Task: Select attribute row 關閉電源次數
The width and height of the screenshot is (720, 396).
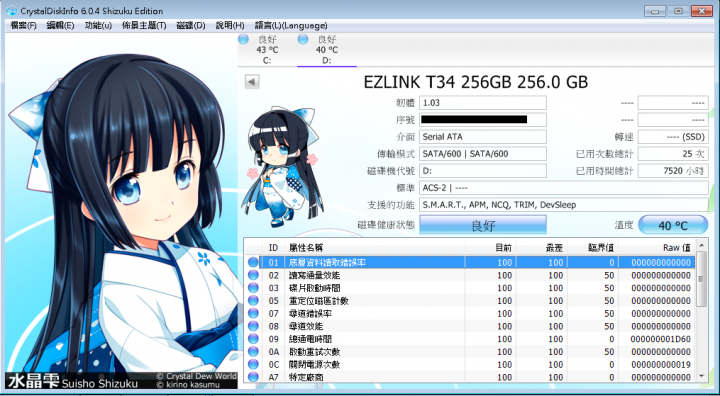Action: [470, 364]
